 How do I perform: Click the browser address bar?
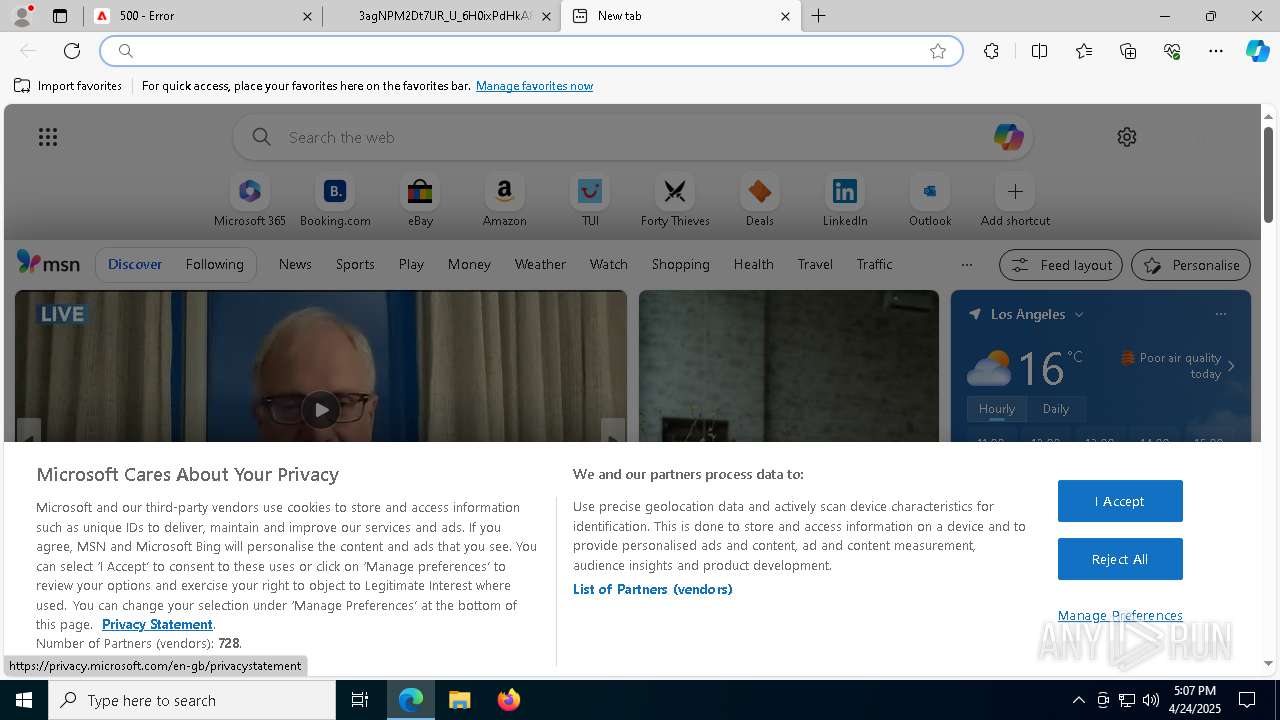[x=530, y=51]
